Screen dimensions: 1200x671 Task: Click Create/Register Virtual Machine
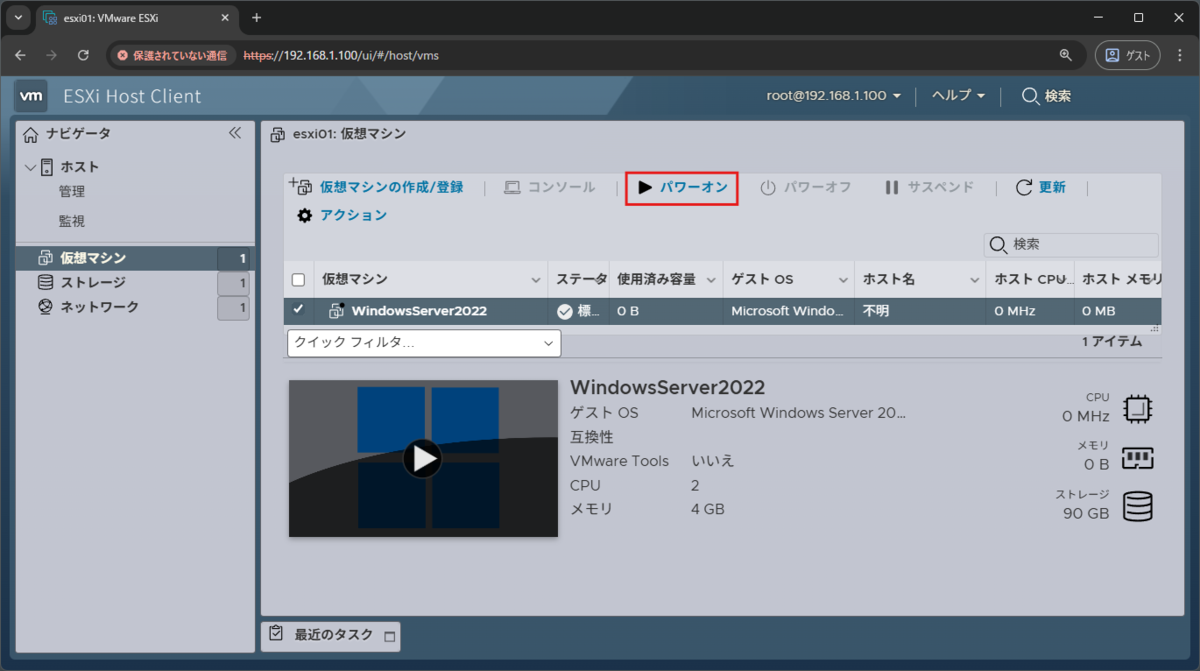pyautogui.click(x=391, y=188)
